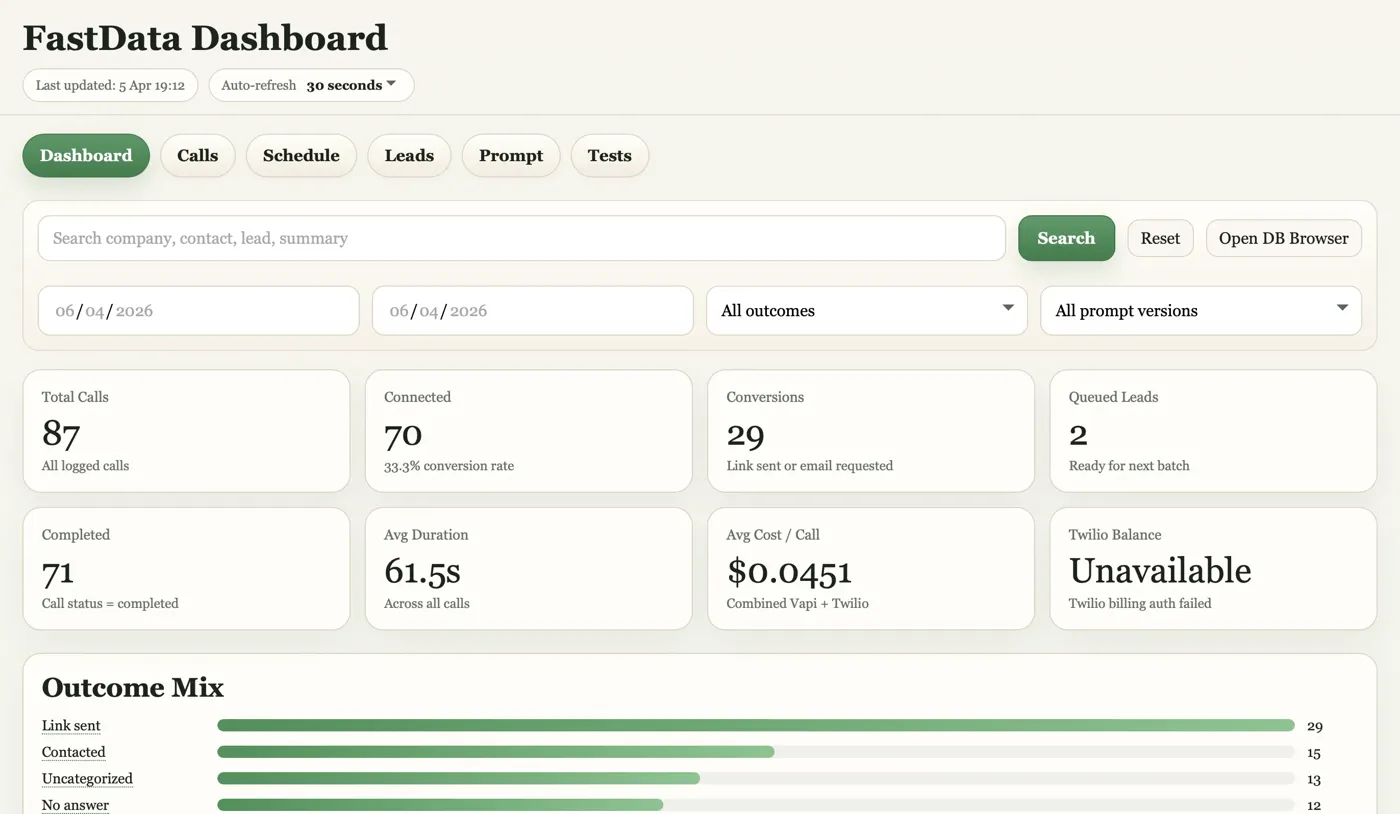Click the Avg Duration card

click(x=528, y=569)
